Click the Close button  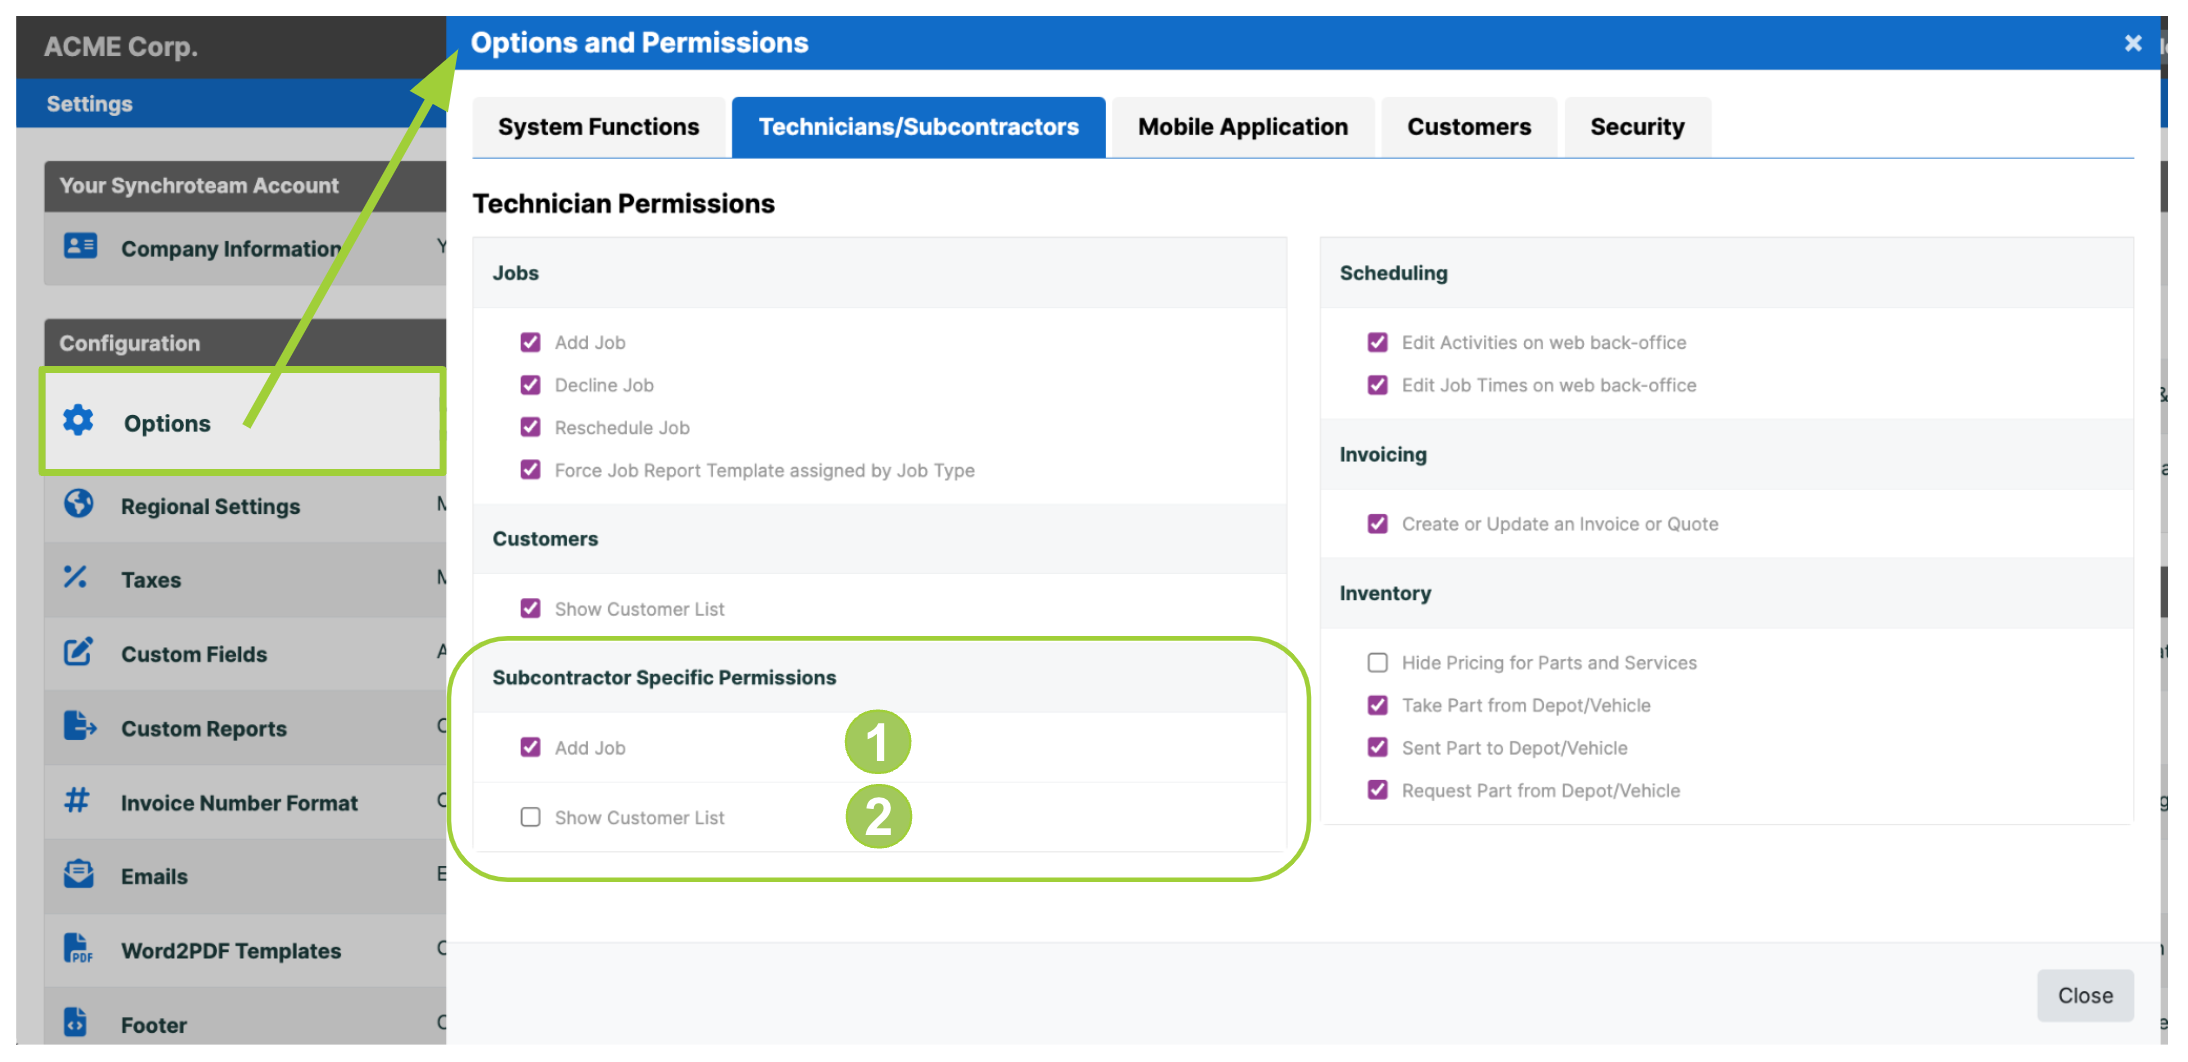2085,995
